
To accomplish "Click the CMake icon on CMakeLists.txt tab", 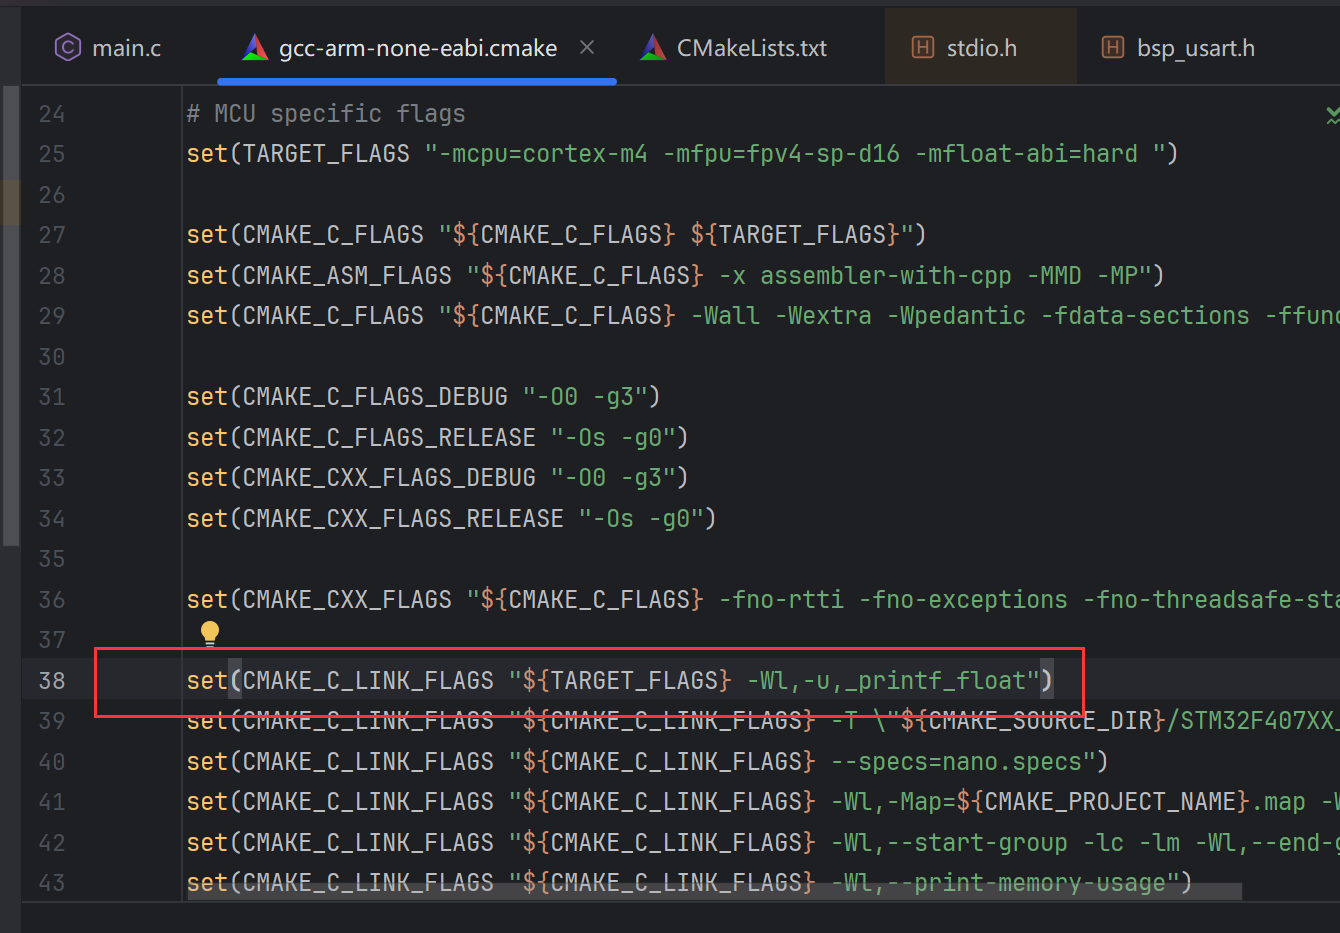I will [653, 47].
